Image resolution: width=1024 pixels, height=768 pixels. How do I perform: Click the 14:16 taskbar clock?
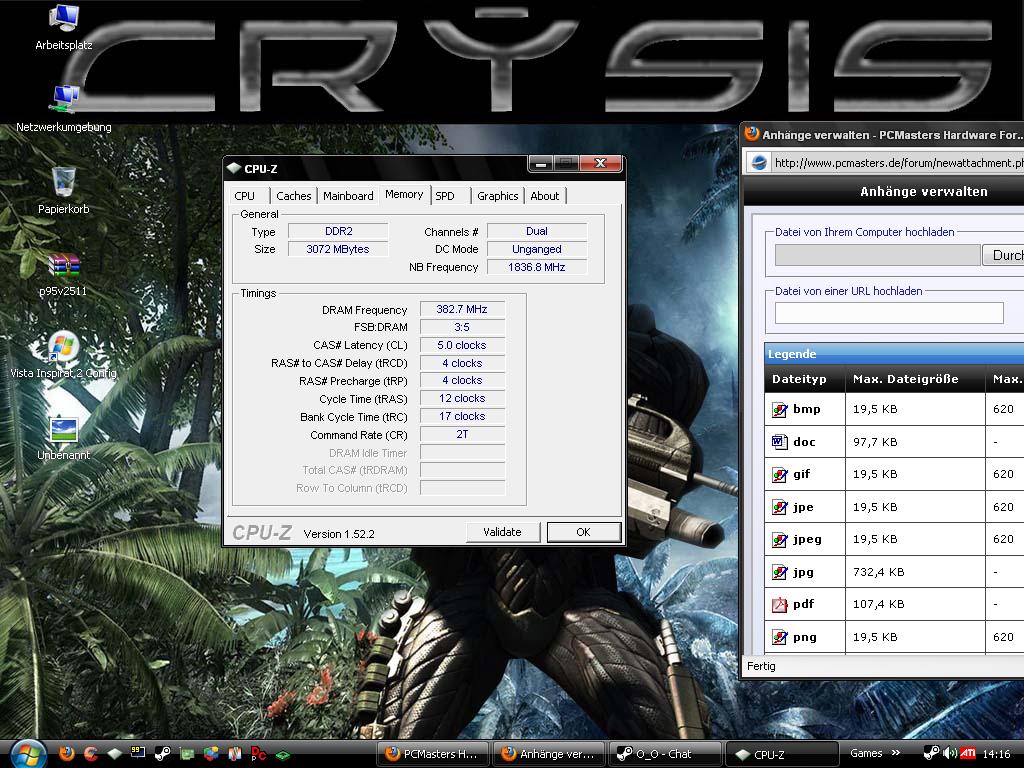[x=996, y=754]
